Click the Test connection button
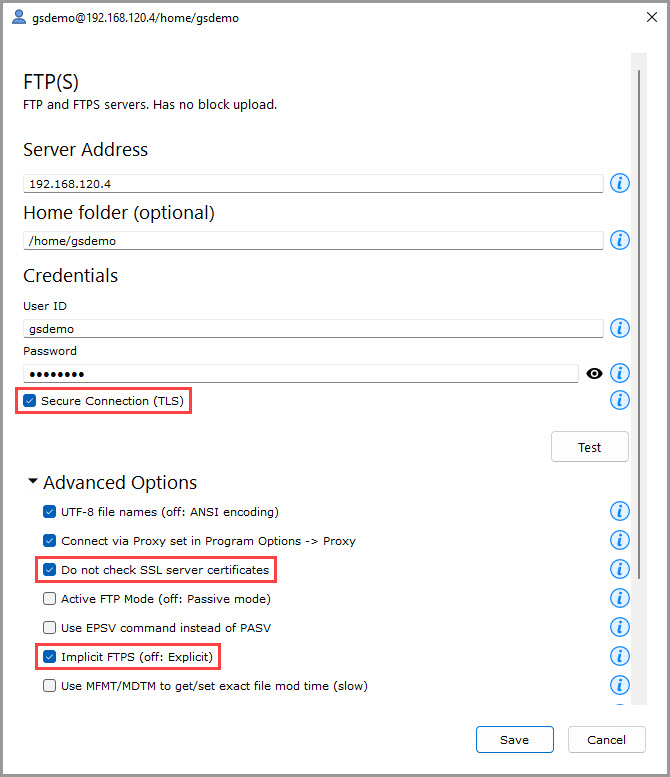 click(589, 447)
